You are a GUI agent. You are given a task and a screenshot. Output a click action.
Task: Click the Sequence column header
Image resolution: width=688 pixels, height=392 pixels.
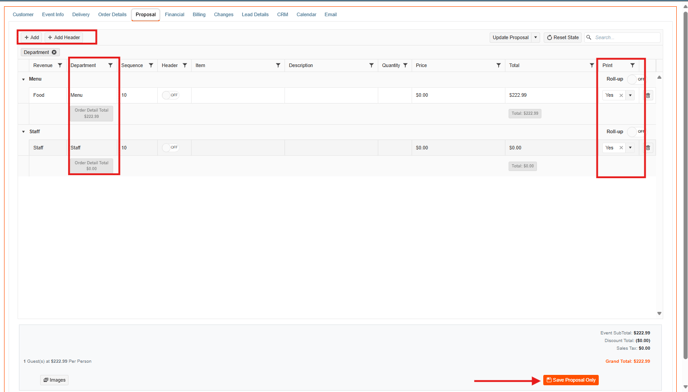[x=132, y=65]
